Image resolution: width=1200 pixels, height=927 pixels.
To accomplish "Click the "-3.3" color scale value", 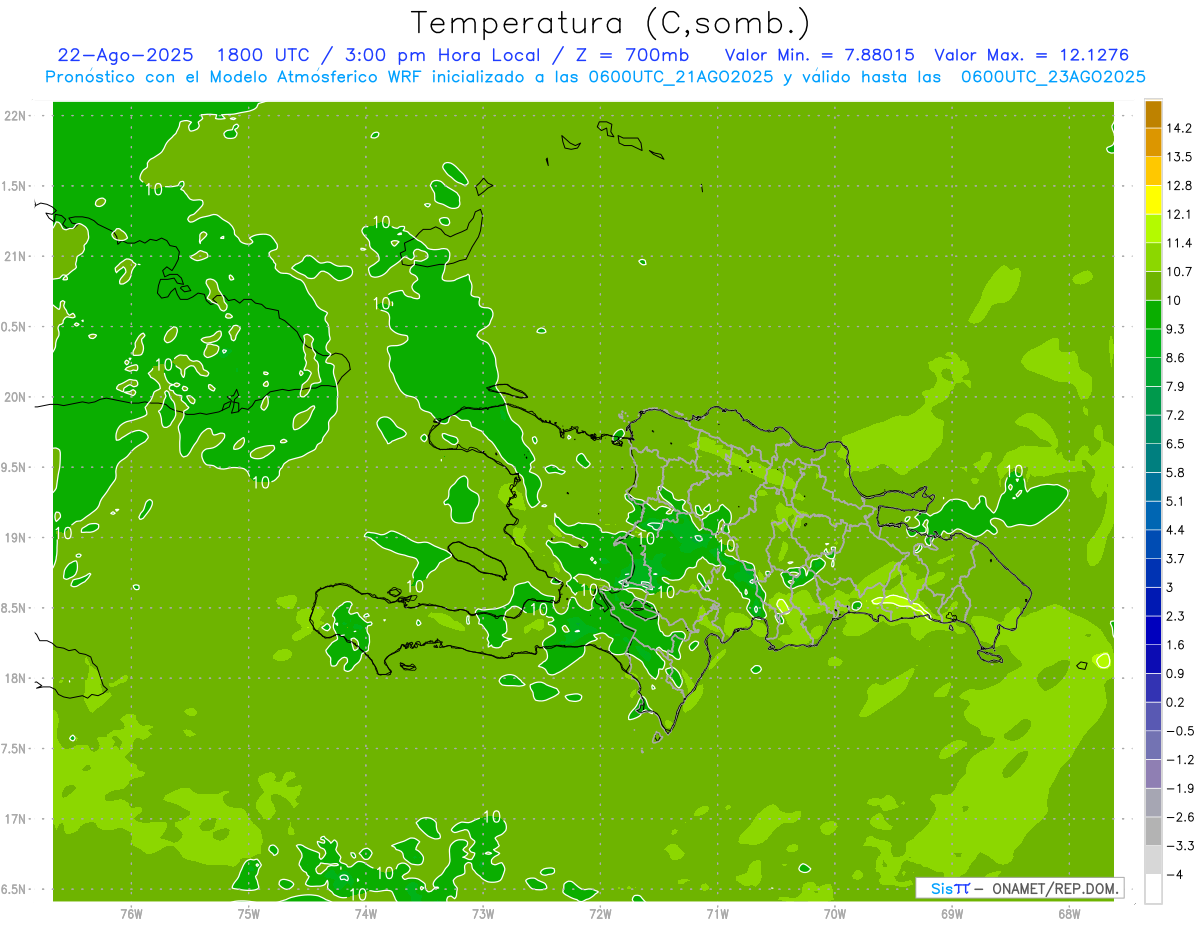I will (x=1180, y=846).
